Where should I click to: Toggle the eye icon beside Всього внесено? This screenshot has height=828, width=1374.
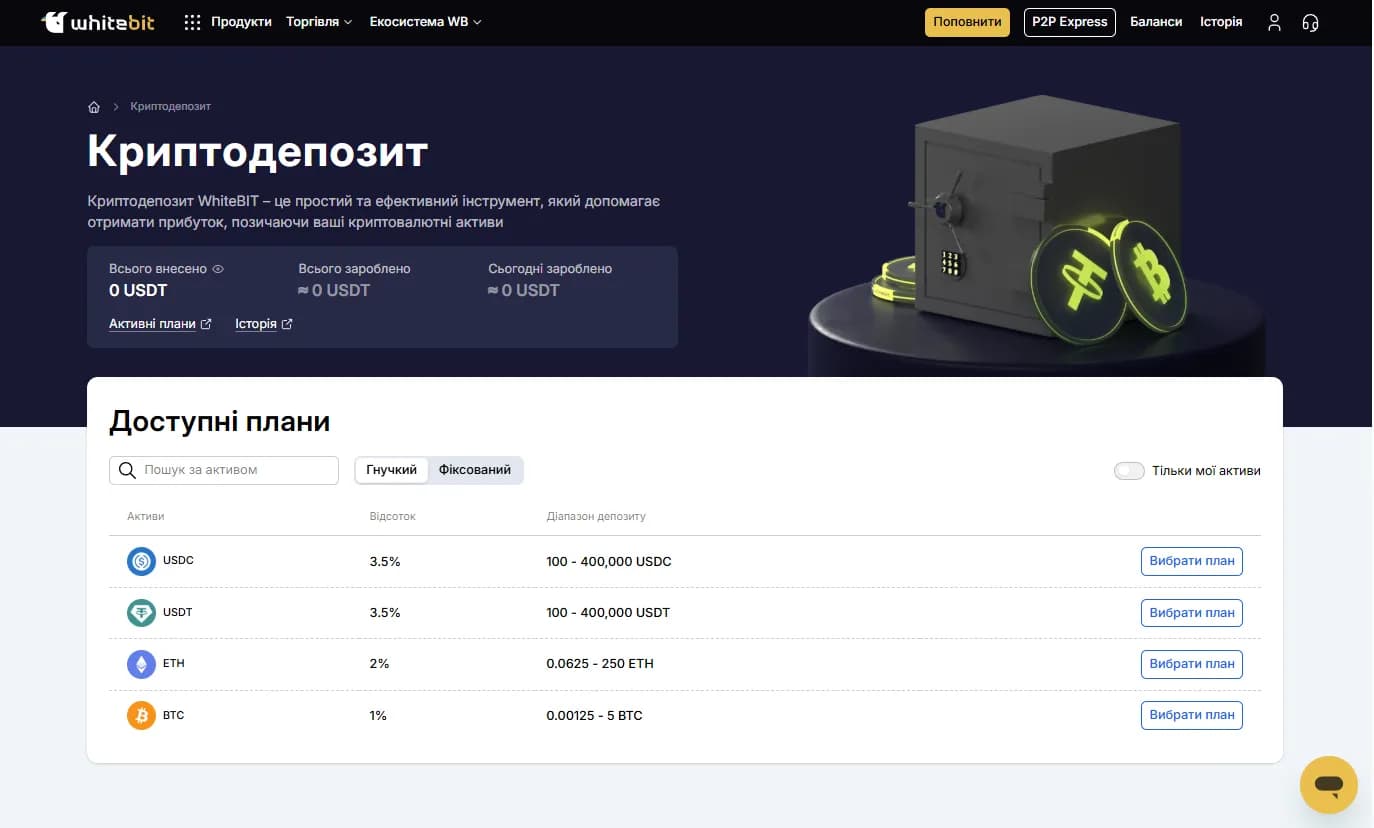point(218,269)
